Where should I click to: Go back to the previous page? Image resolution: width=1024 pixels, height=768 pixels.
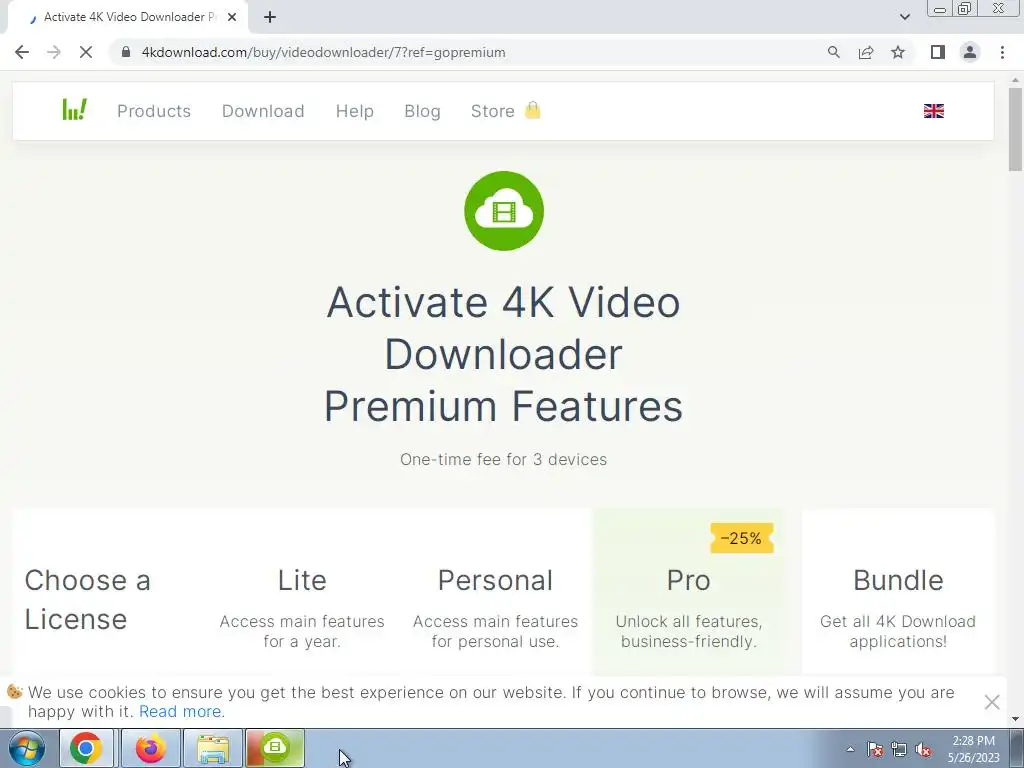coord(22,52)
